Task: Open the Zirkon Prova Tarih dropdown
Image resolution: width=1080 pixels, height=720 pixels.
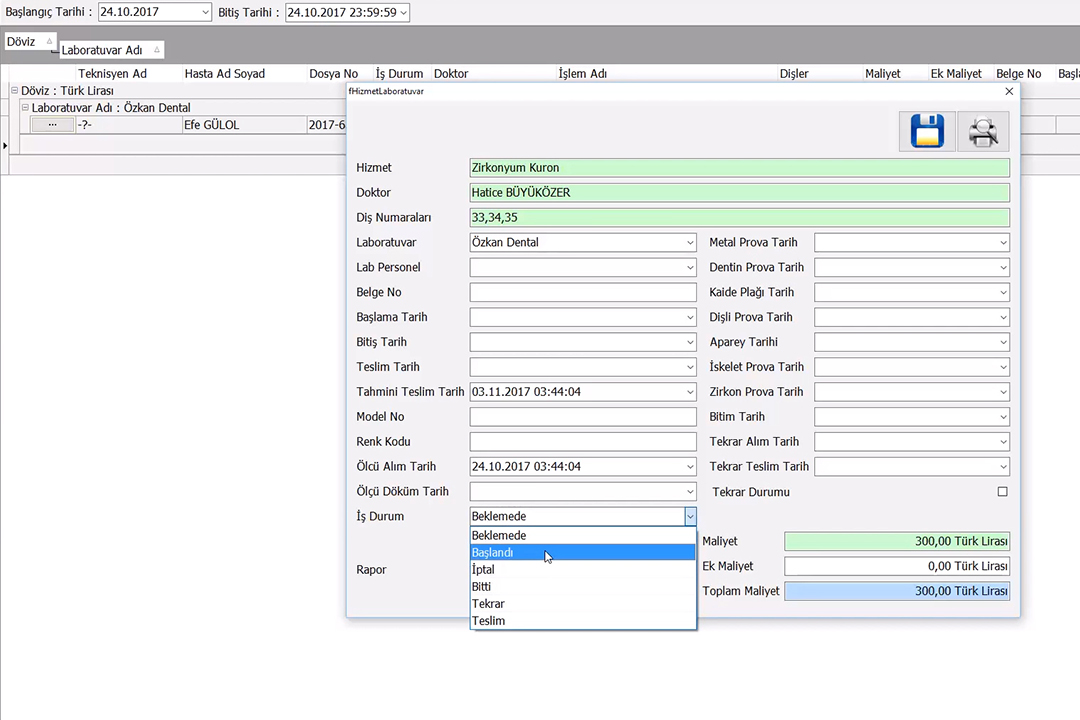Action: [x=1004, y=391]
